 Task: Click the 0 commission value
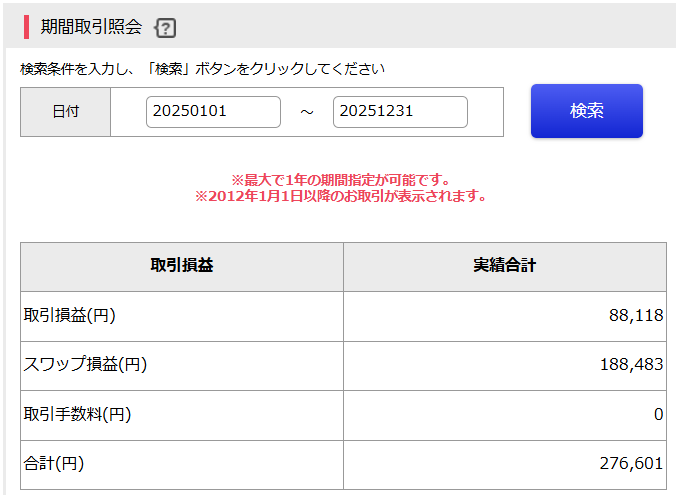tap(658, 414)
